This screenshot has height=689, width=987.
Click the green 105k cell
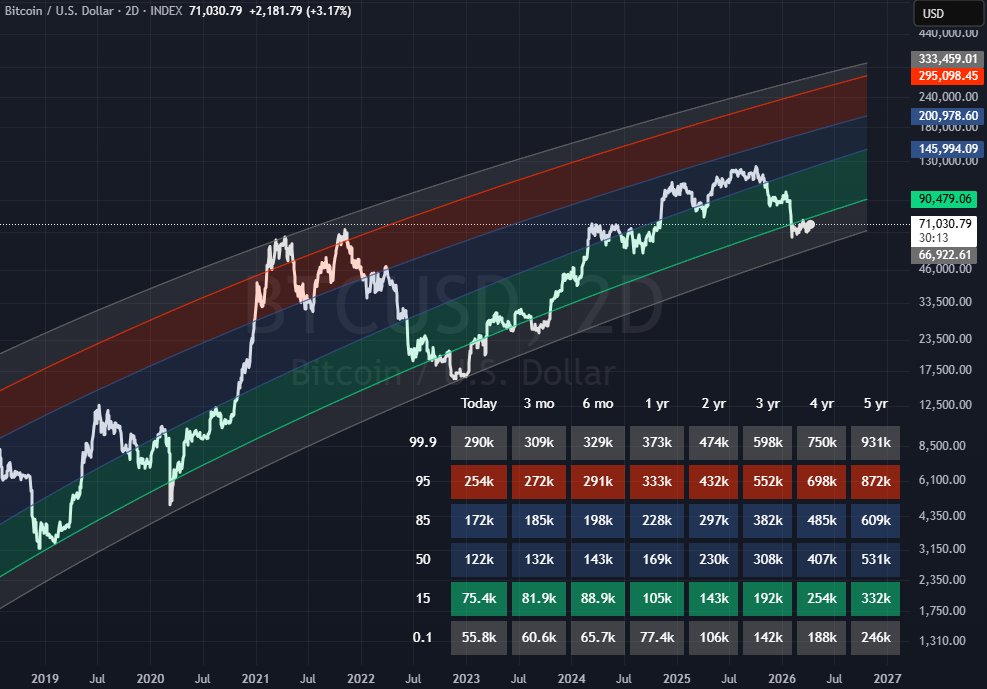(657, 598)
